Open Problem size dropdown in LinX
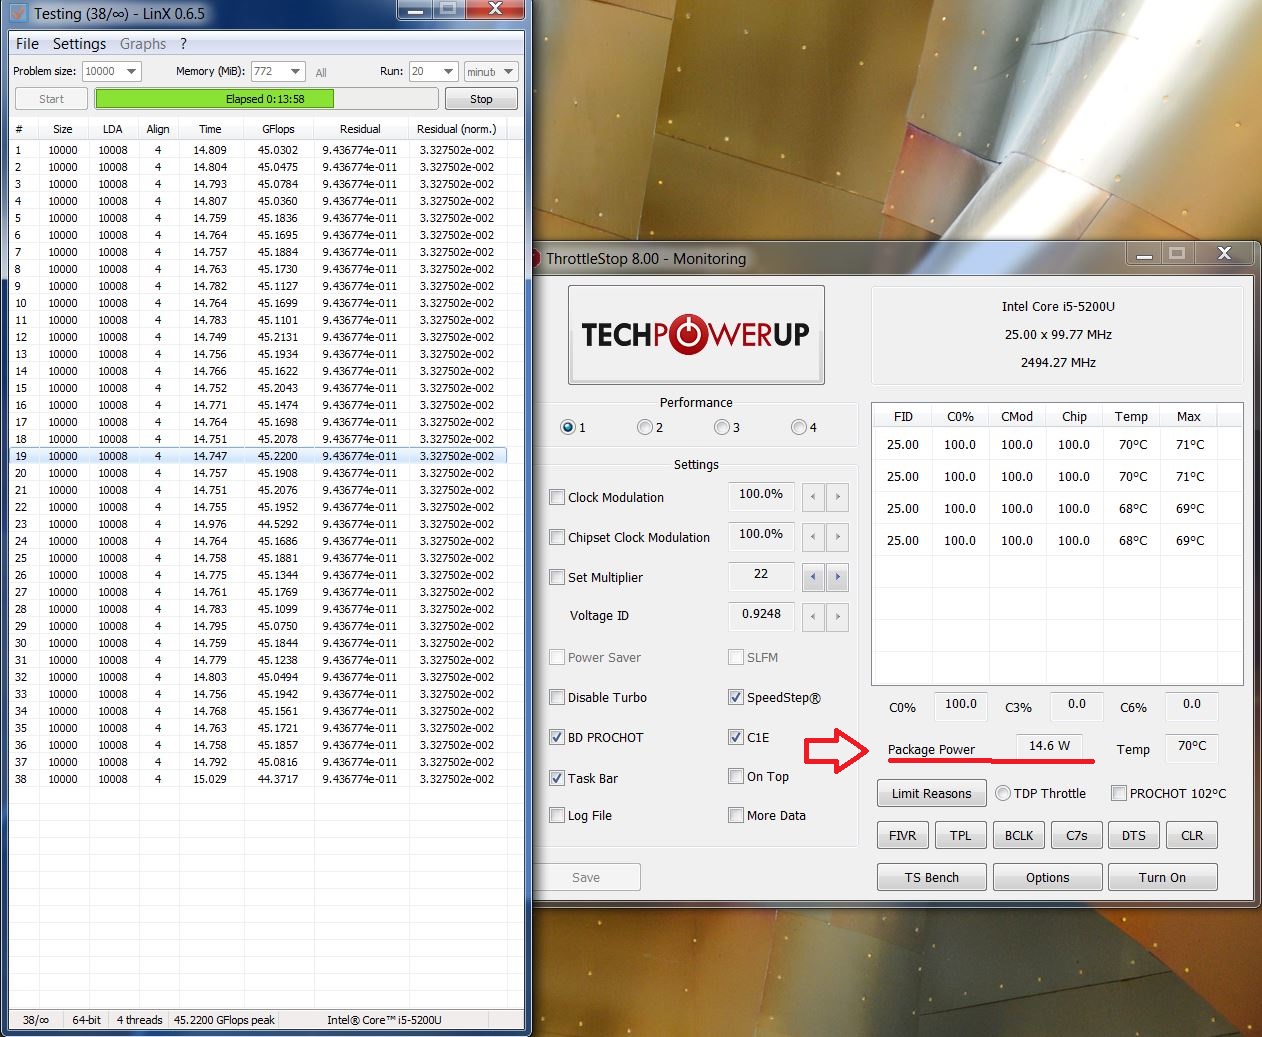This screenshot has width=1262, height=1037. [x=111, y=71]
